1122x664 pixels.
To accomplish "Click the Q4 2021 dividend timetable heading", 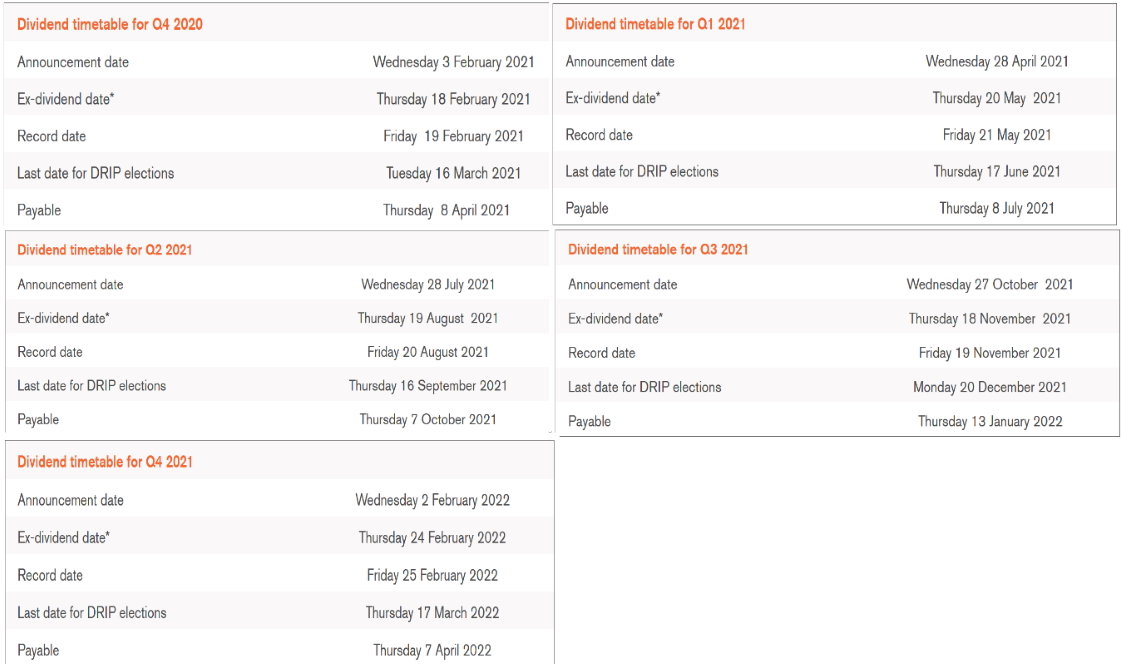I will [105, 462].
